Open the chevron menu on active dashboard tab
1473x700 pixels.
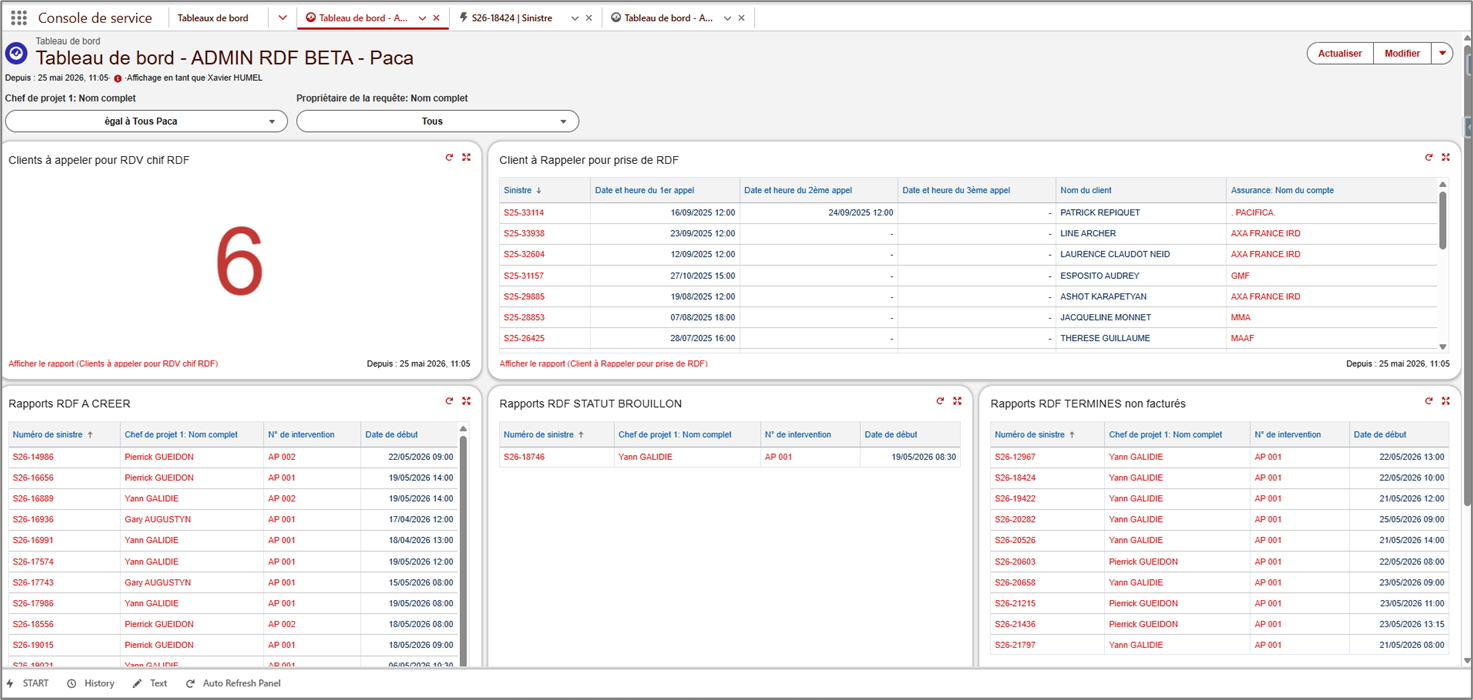(422, 18)
